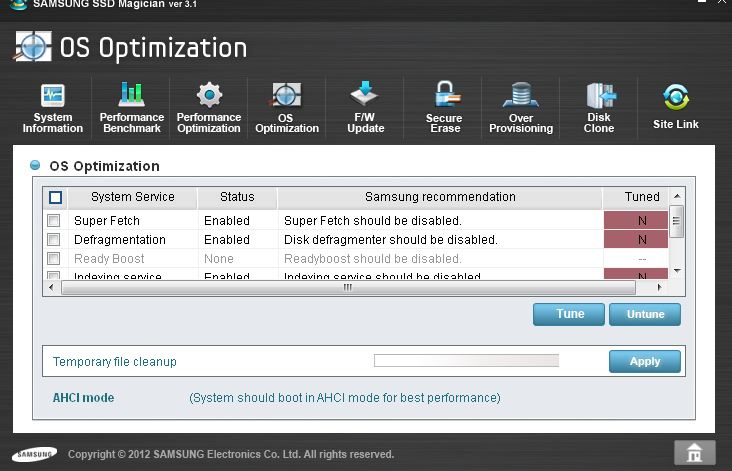732x471 pixels.
Task: Apply temporary file cleanup
Action: click(x=645, y=361)
